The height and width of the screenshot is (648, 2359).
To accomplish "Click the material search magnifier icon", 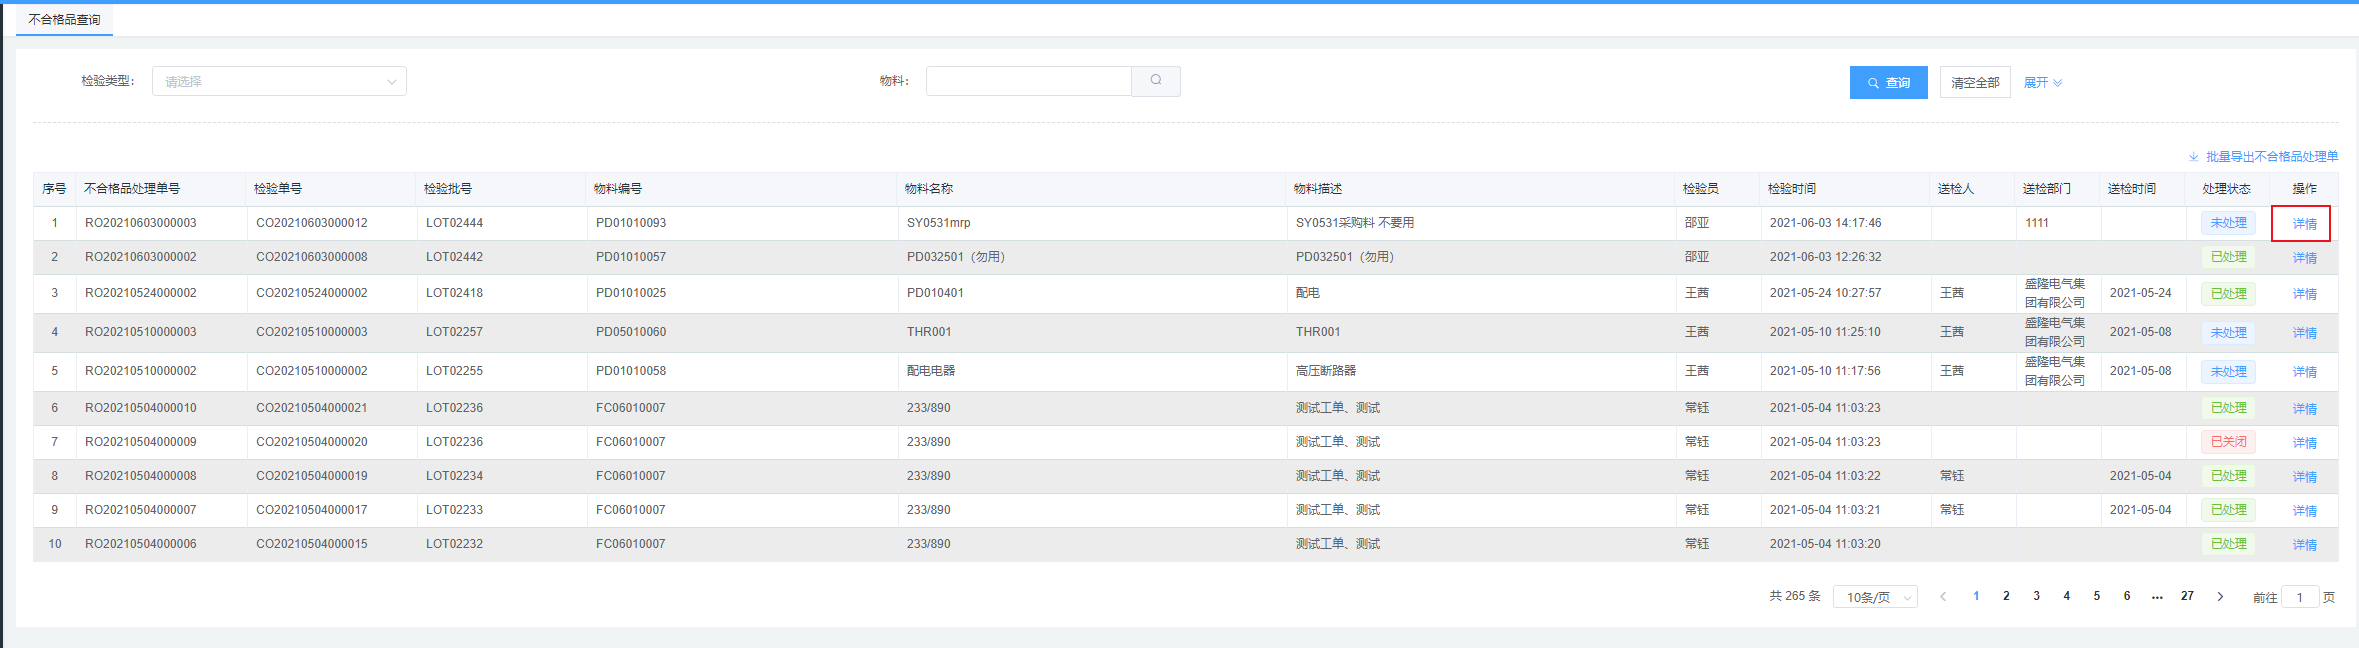I will (x=1155, y=81).
